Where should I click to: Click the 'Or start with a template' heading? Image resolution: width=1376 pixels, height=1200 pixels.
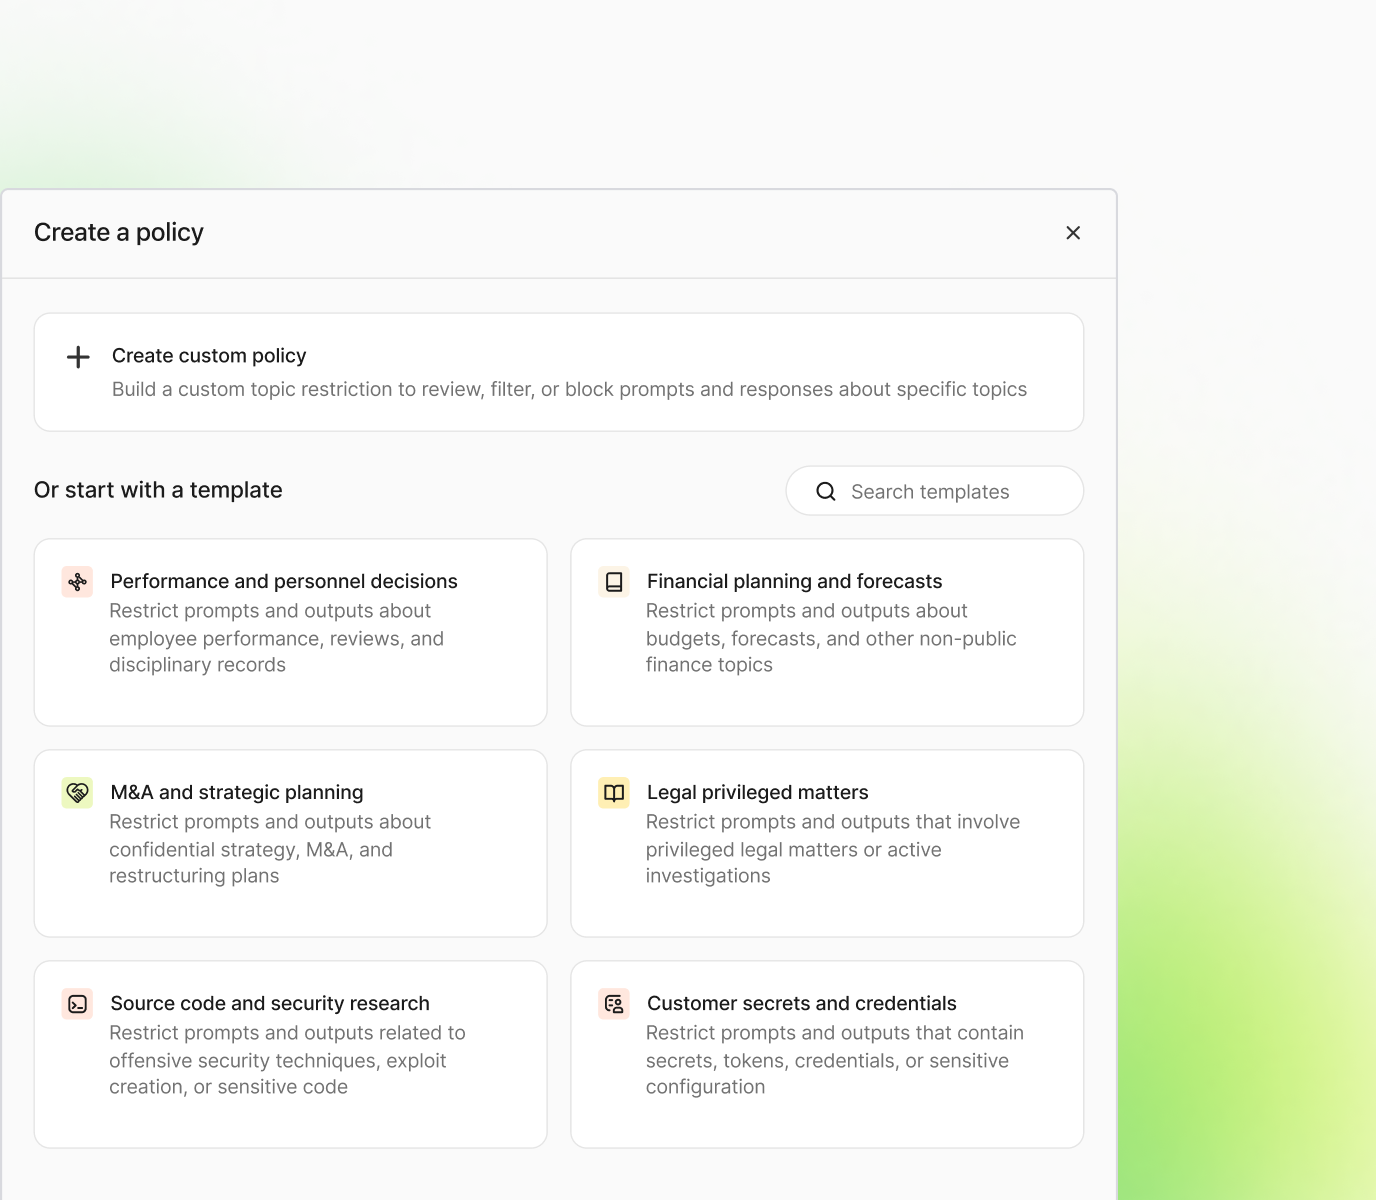click(158, 490)
